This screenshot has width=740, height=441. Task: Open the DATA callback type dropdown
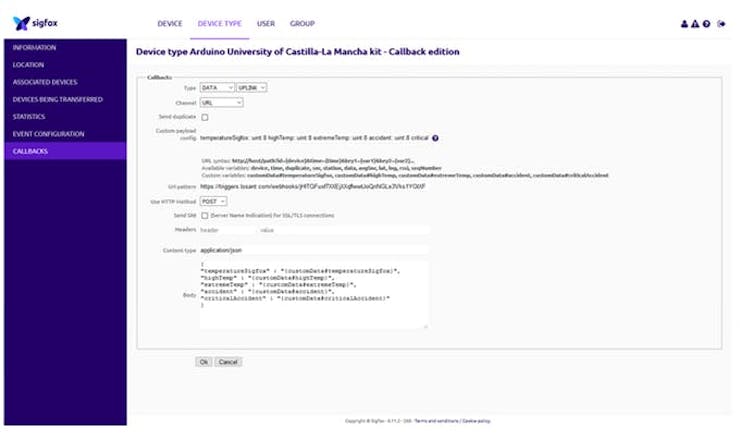(217, 88)
